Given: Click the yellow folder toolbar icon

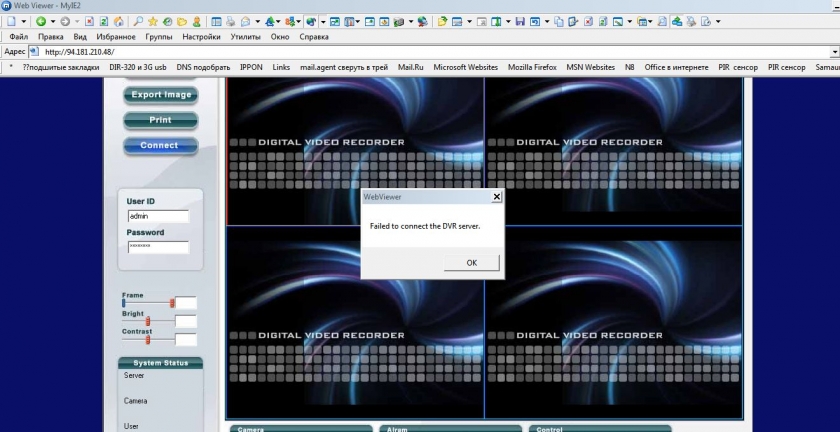Looking at the screenshot, I should tap(182, 21).
